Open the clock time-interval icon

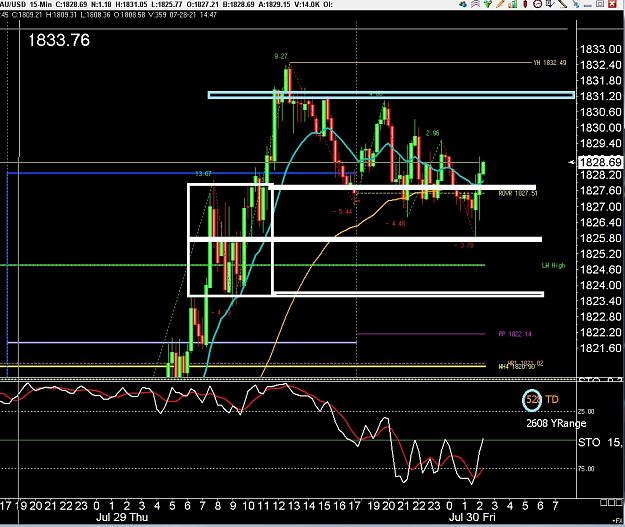click(538, 4)
